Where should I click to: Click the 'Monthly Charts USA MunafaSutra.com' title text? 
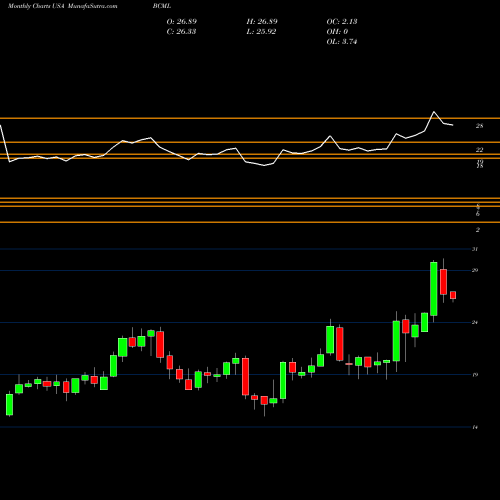point(62,6)
